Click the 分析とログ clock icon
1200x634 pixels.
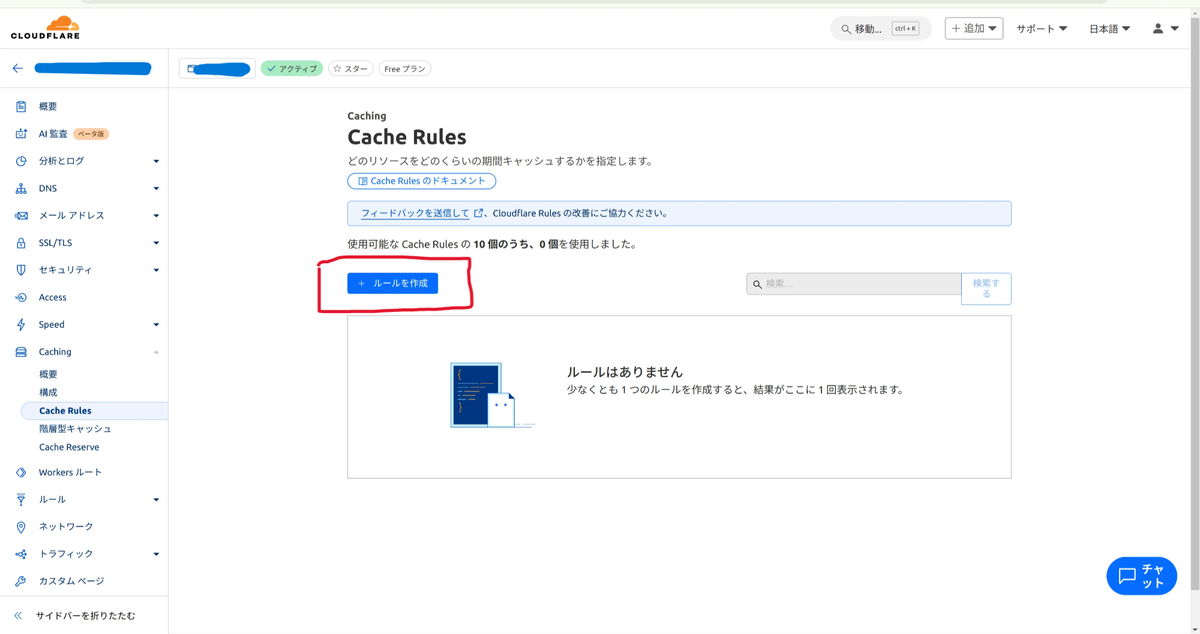click(x=21, y=161)
